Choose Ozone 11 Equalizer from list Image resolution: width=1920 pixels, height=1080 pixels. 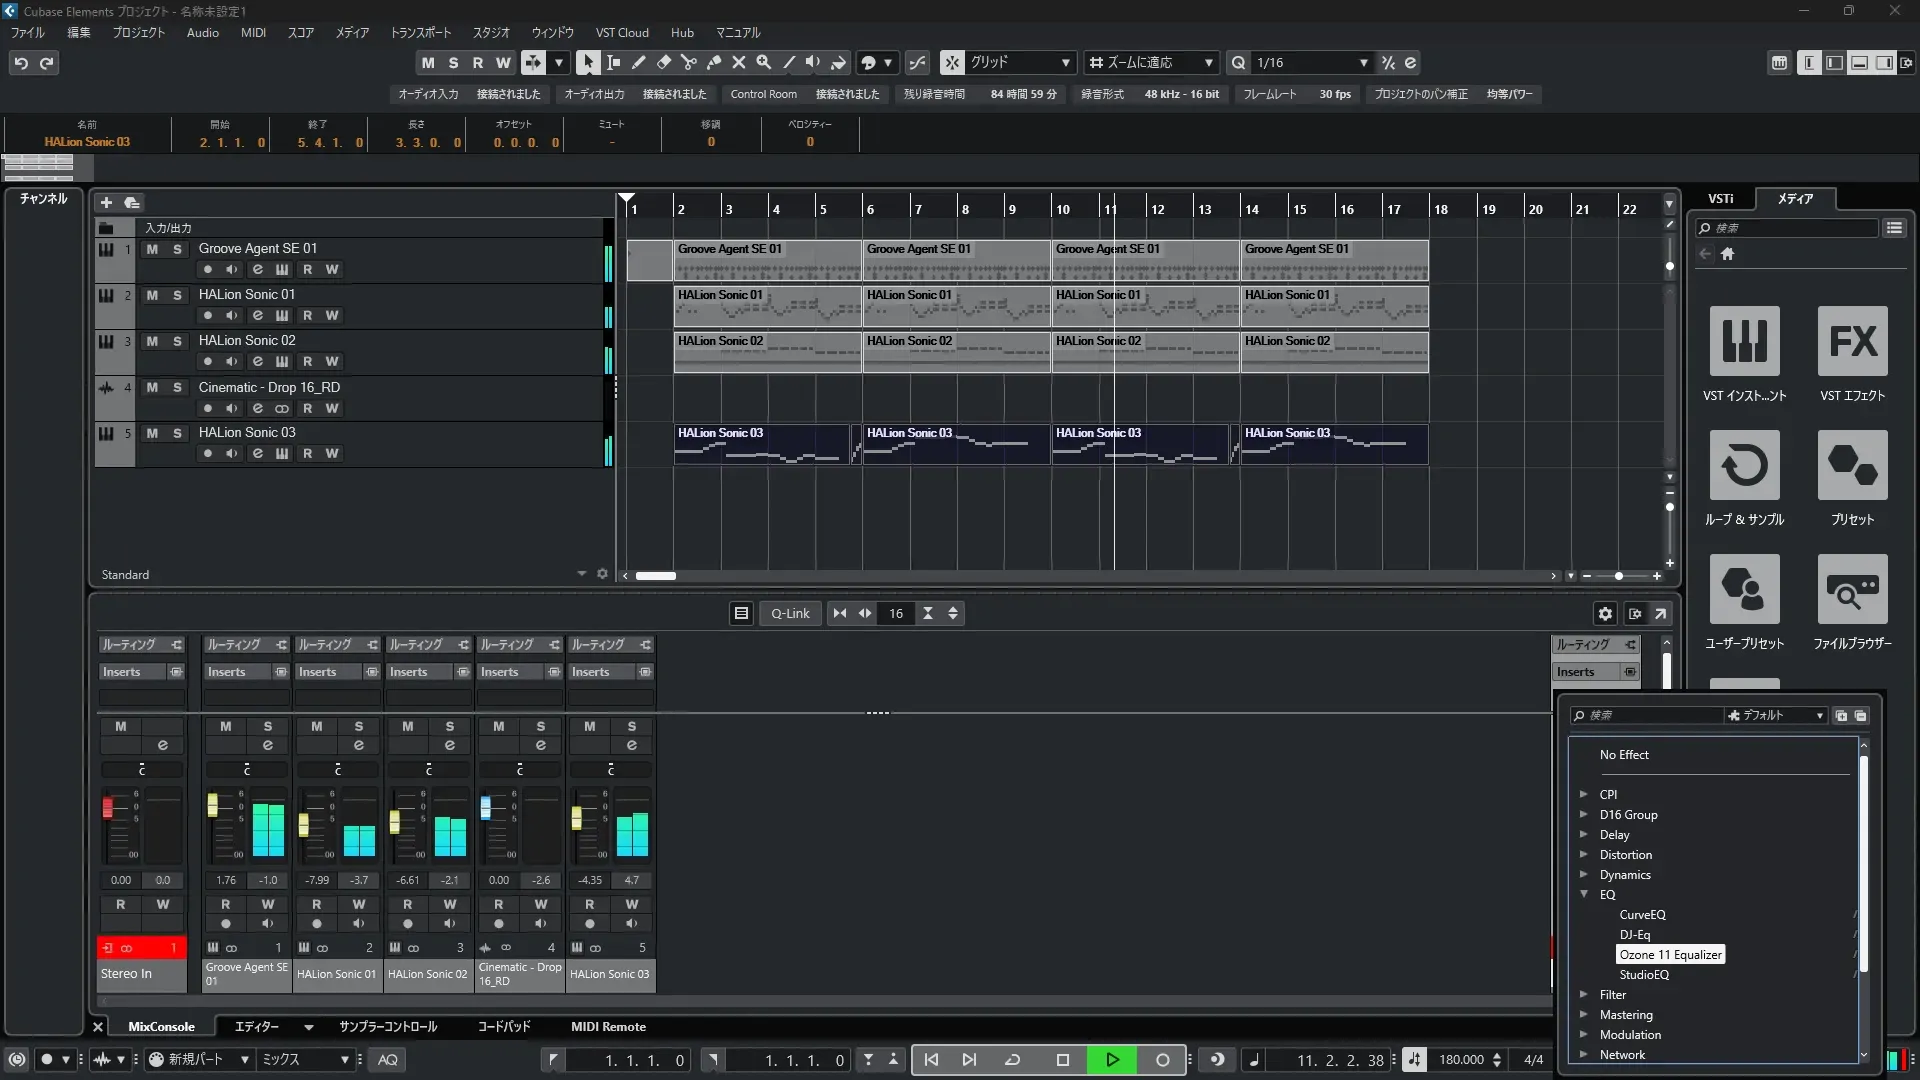(1670, 955)
